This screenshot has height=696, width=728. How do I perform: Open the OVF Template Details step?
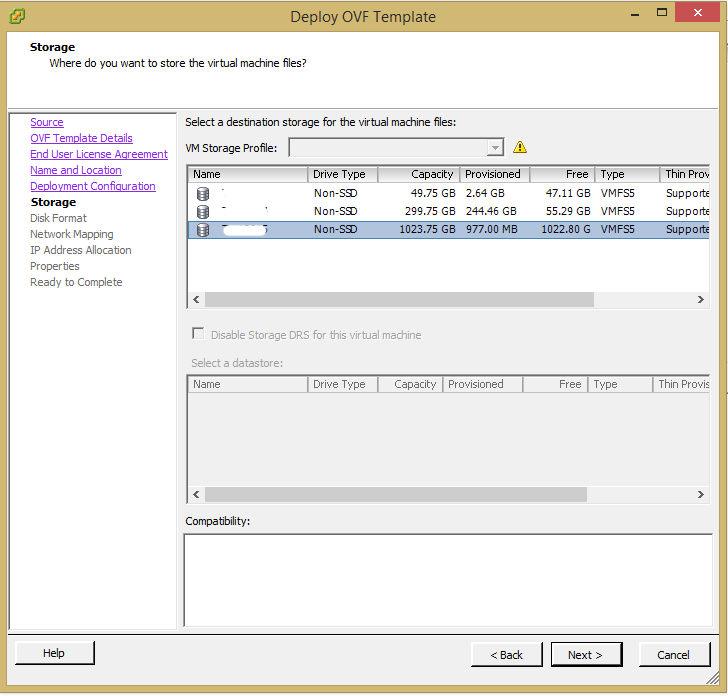click(x=81, y=138)
